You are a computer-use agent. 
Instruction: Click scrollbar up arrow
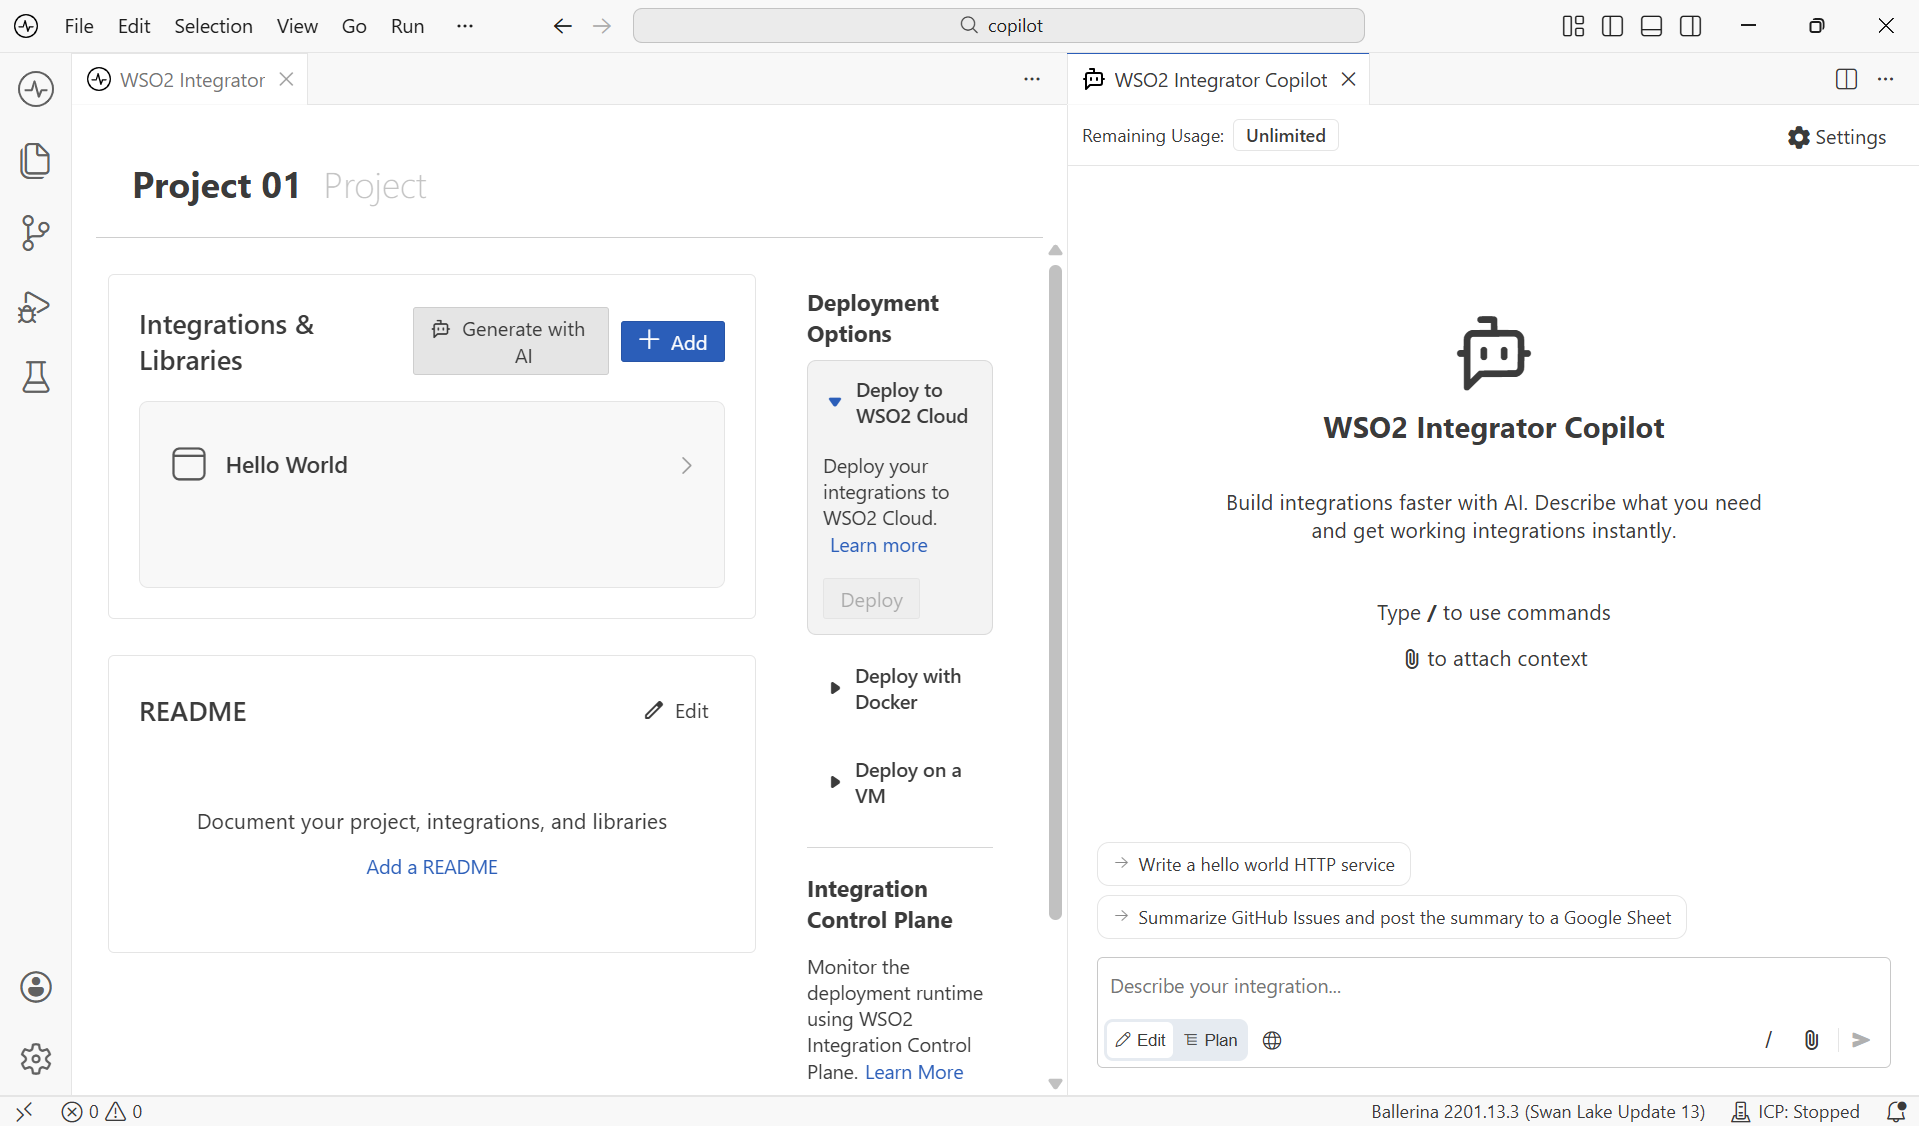tap(1055, 250)
